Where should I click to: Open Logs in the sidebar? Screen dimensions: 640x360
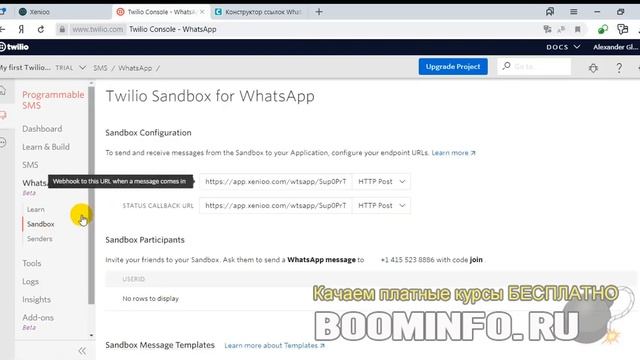[x=30, y=282]
